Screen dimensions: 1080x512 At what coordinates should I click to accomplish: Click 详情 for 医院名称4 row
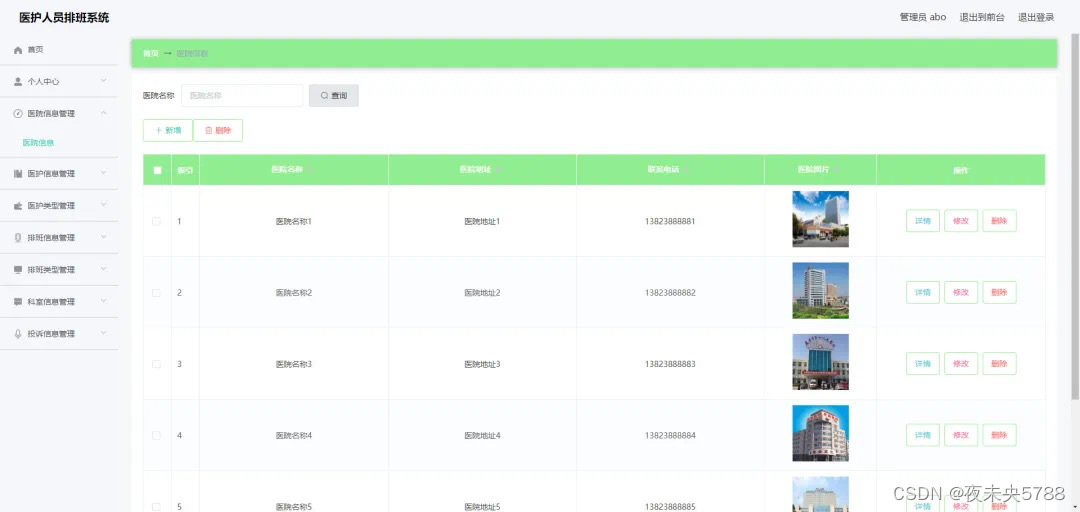(922, 435)
